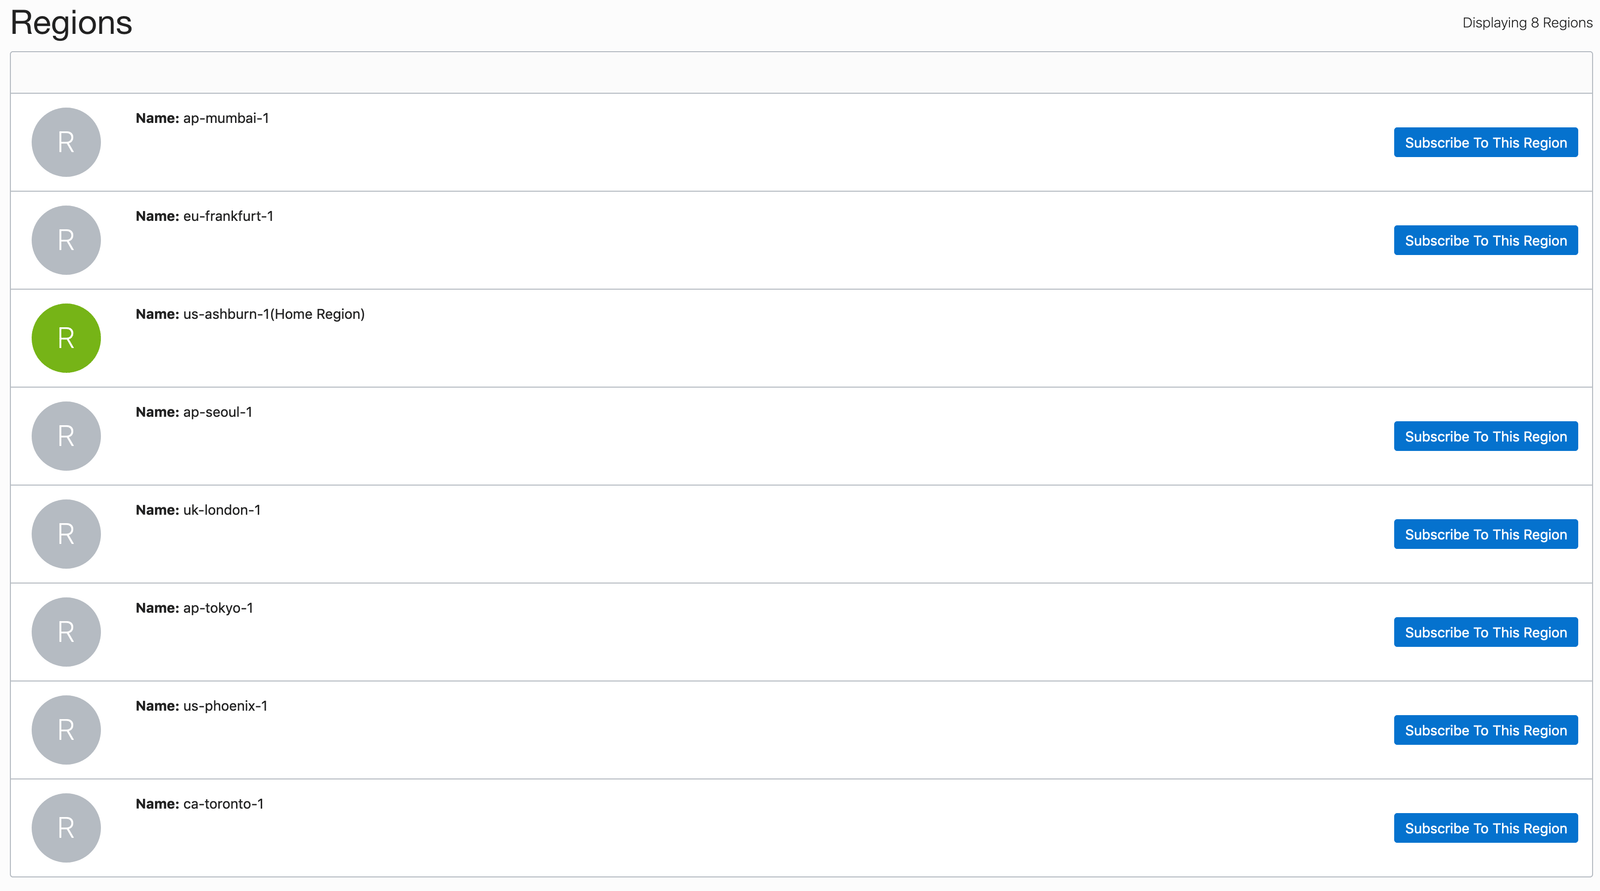This screenshot has height=891, width=1600.
Task: Subscribe to the uk-london-1 region
Action: pos(1485,535)
